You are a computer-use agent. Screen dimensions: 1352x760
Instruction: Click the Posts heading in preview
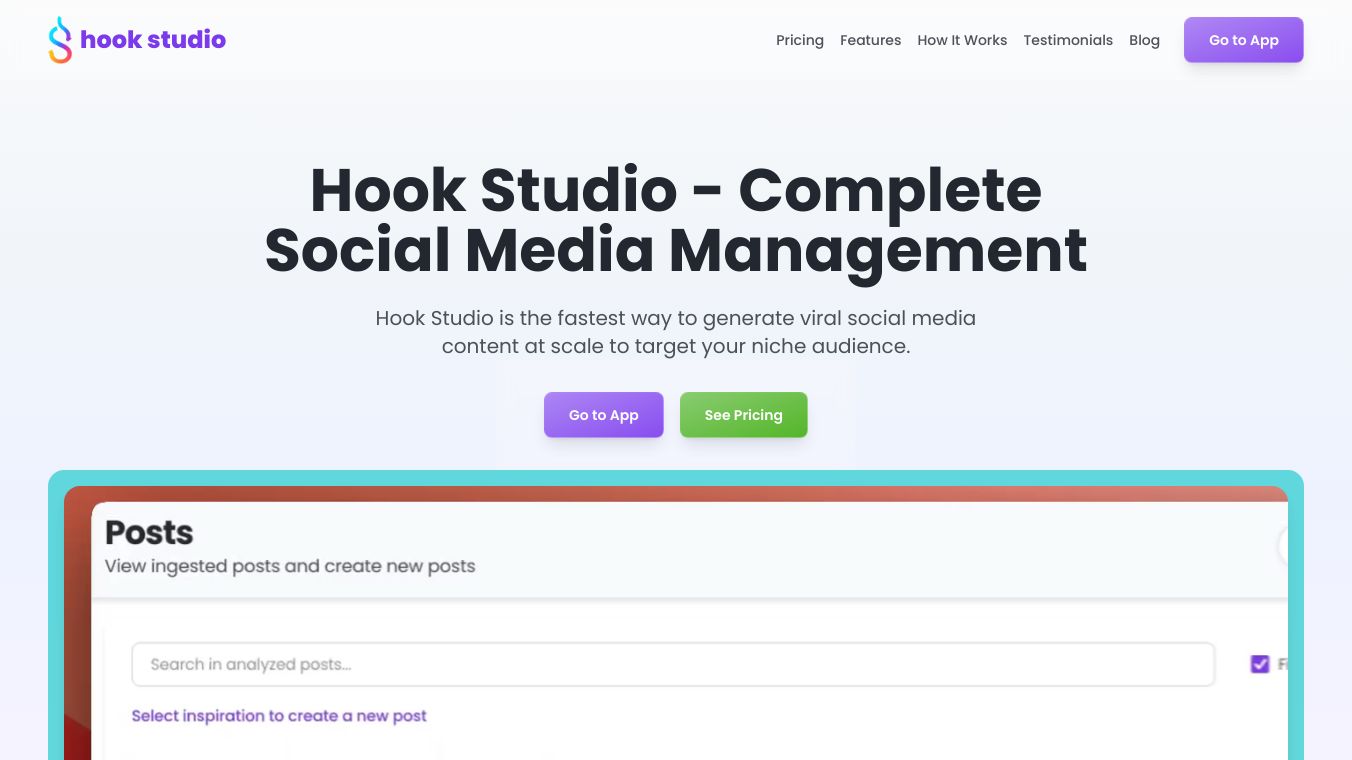pyautogui.click(x=149, y=532)
